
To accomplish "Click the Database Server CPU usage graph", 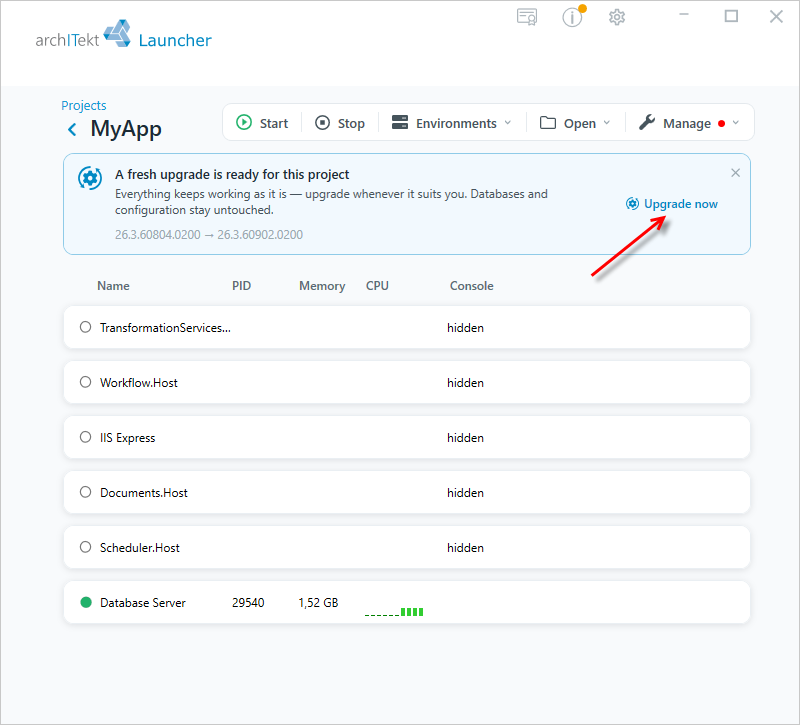I will pos(394,610).
